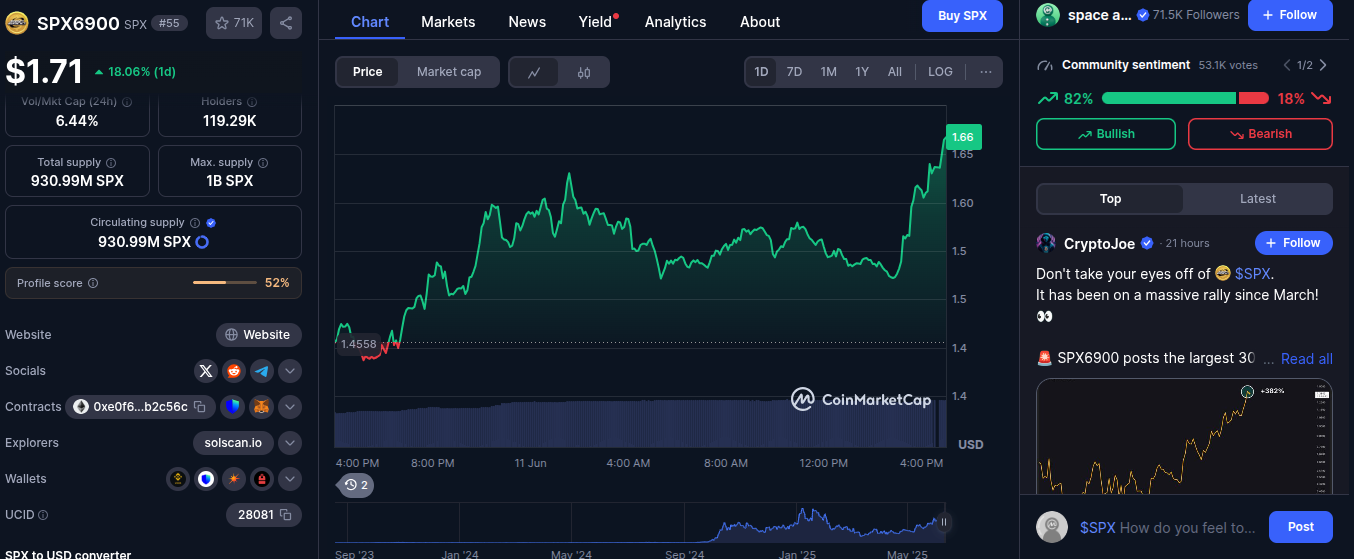Click the range handle on the chart timeline

tap(943, 521)
